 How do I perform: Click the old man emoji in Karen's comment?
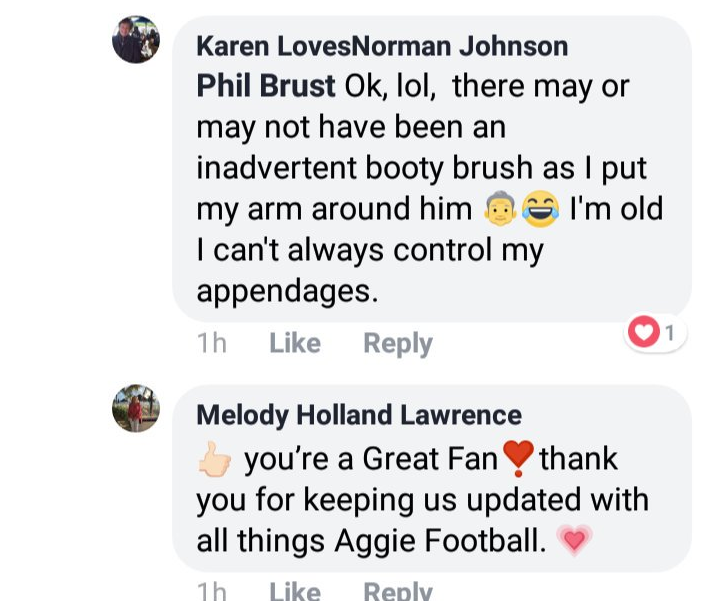(x=499, y=210)
